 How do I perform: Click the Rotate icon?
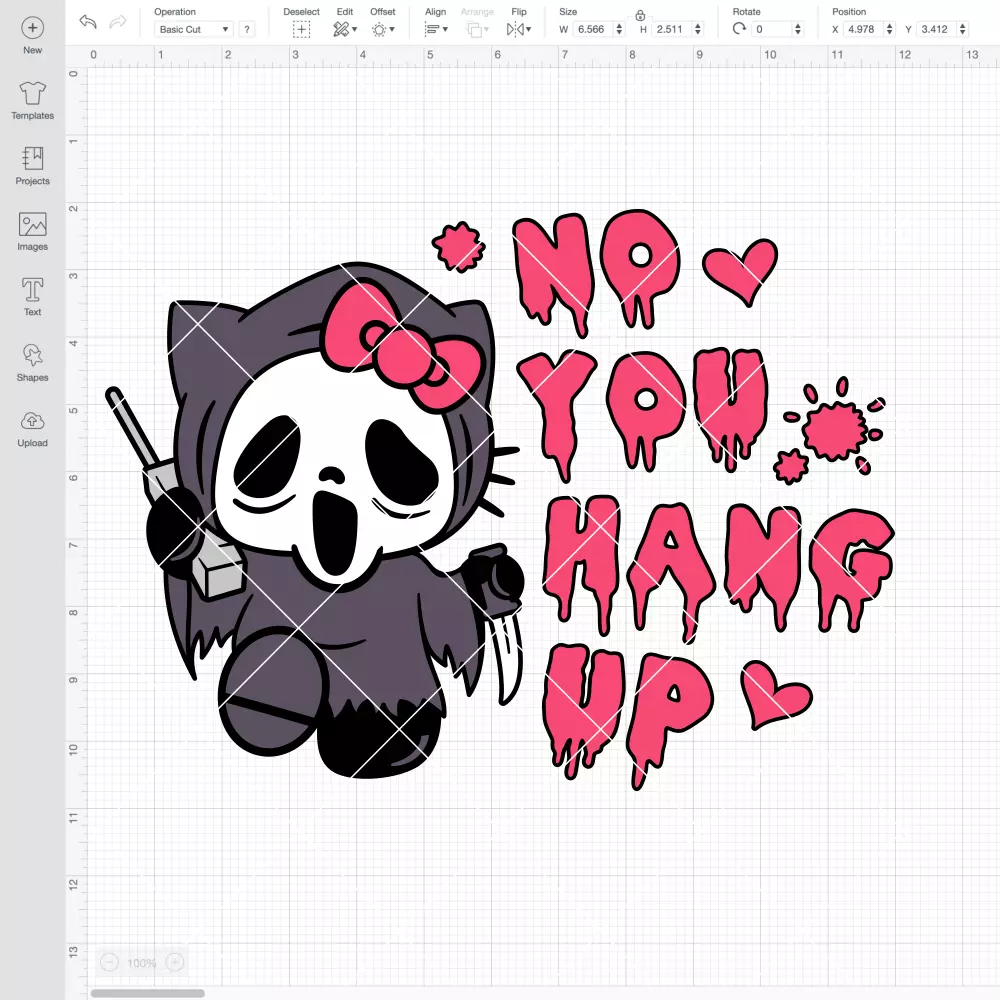739,29
